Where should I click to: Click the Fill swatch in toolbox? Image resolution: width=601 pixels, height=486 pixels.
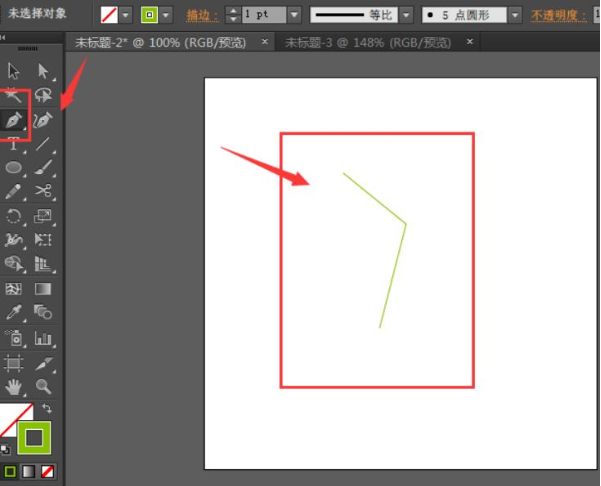[x=11, y=413]
